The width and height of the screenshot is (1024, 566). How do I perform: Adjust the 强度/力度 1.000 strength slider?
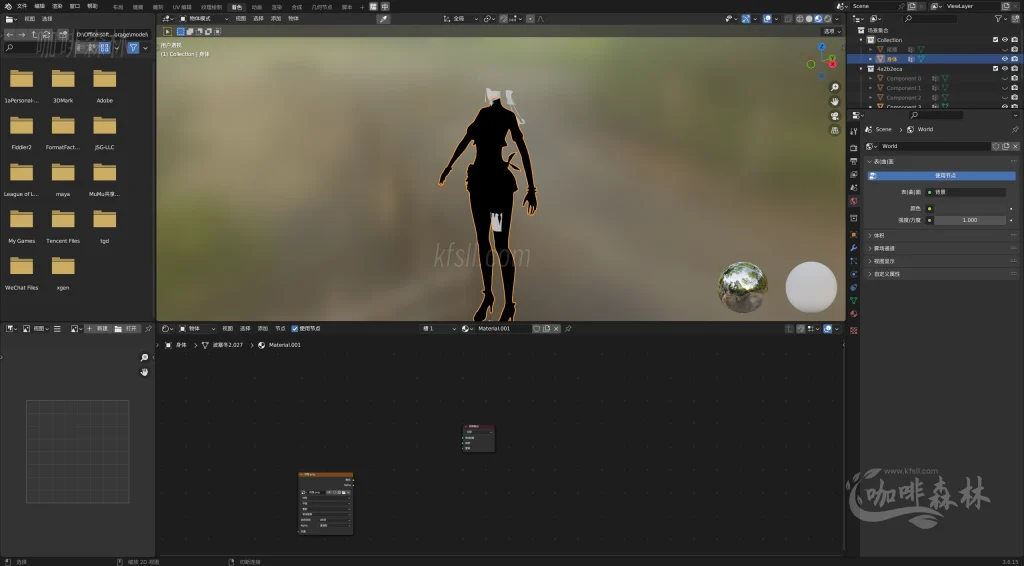[970, 220]
